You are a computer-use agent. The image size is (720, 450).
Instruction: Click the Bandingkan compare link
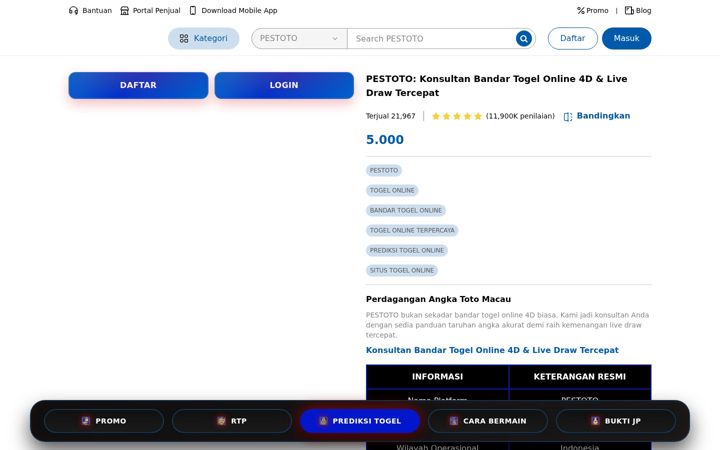[597, 116]
